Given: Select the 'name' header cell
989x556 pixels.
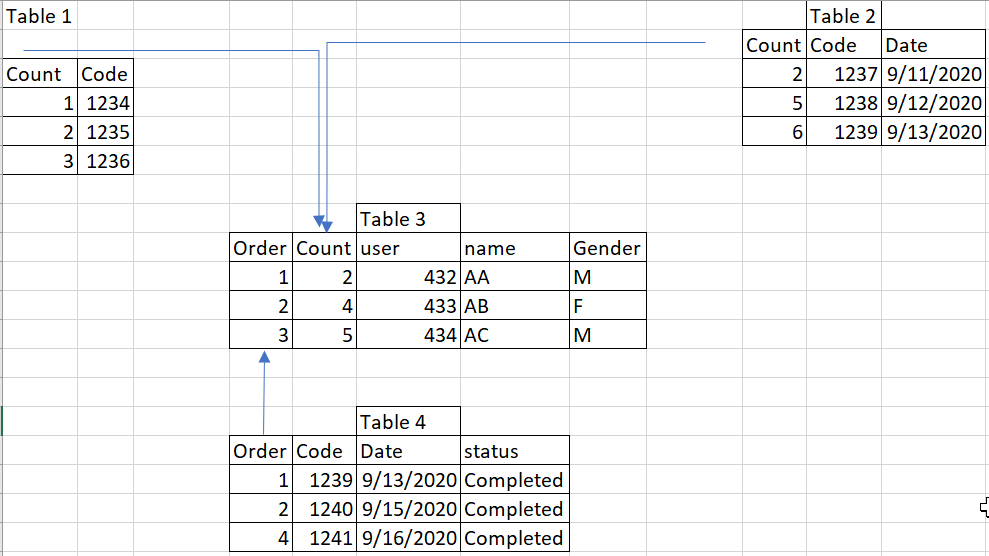Looking at the screenshot, I should [x=515, y=248].
